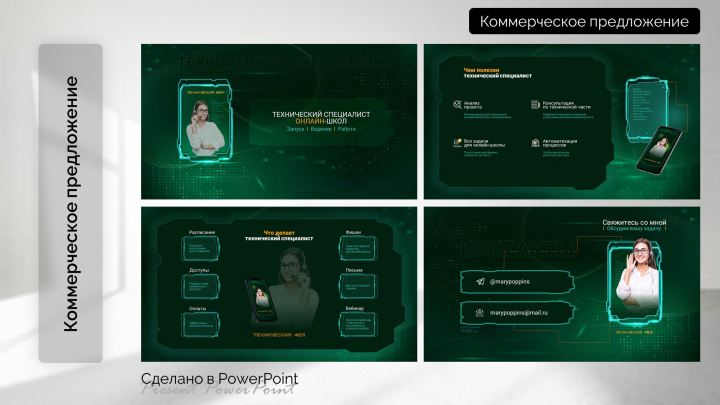Click the Фишки heading

tap(353, 232)
